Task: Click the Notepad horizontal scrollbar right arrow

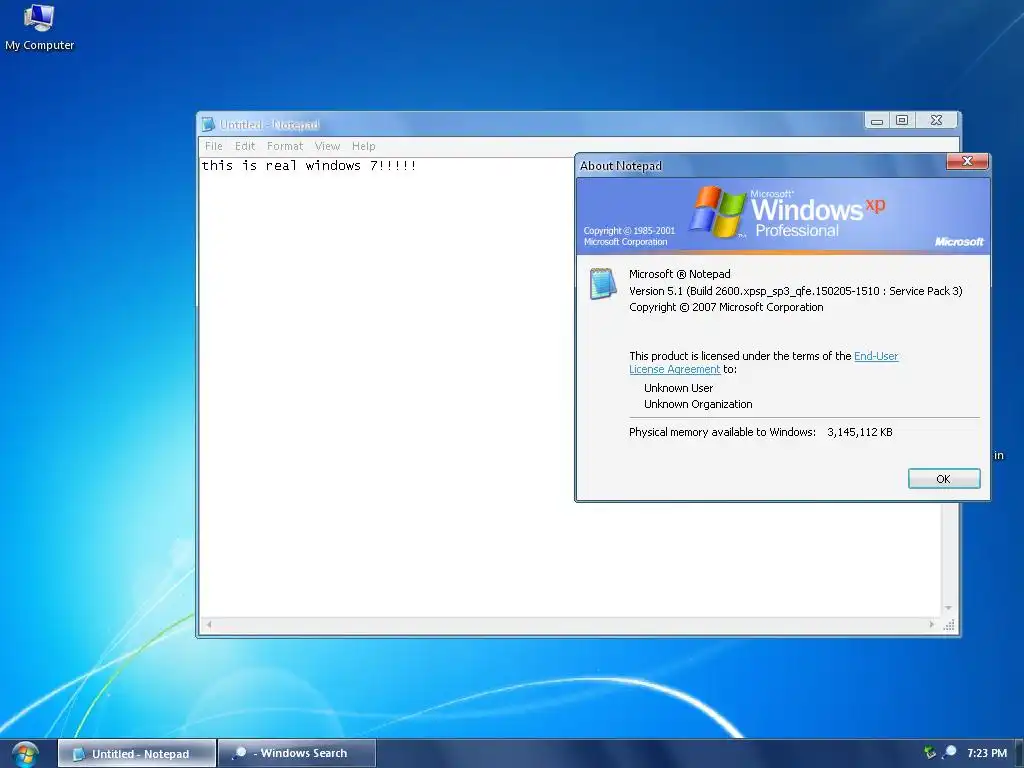Action: click(932, 624)
